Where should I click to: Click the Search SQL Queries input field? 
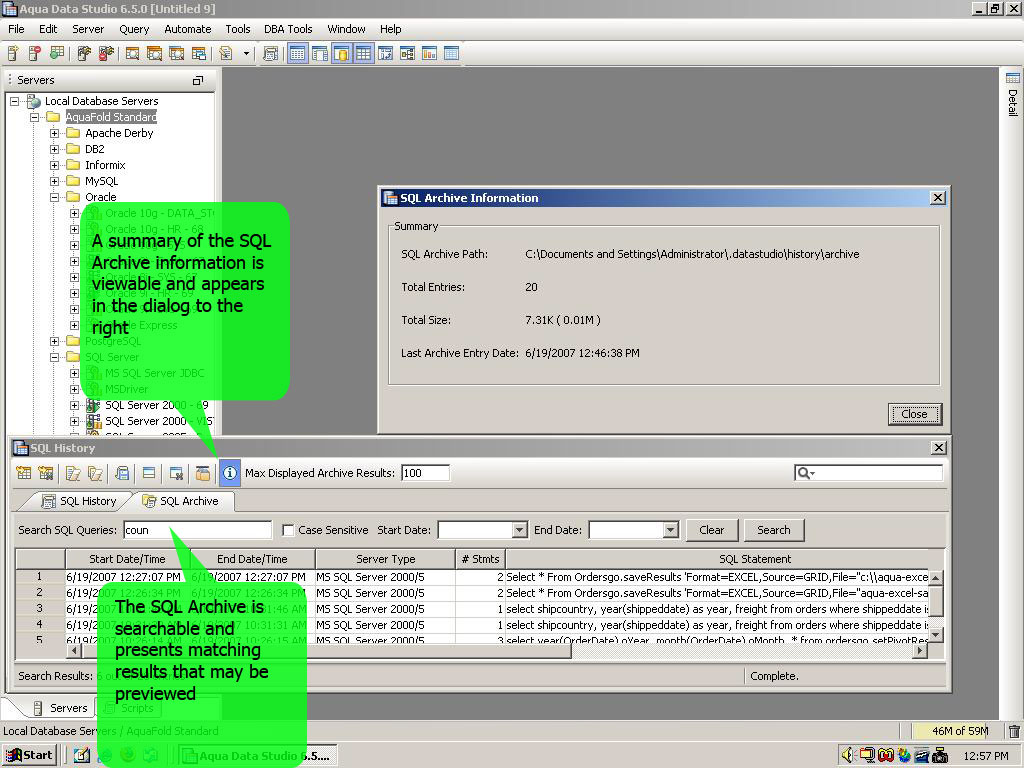pyautogui.click(x=197, y=530)
